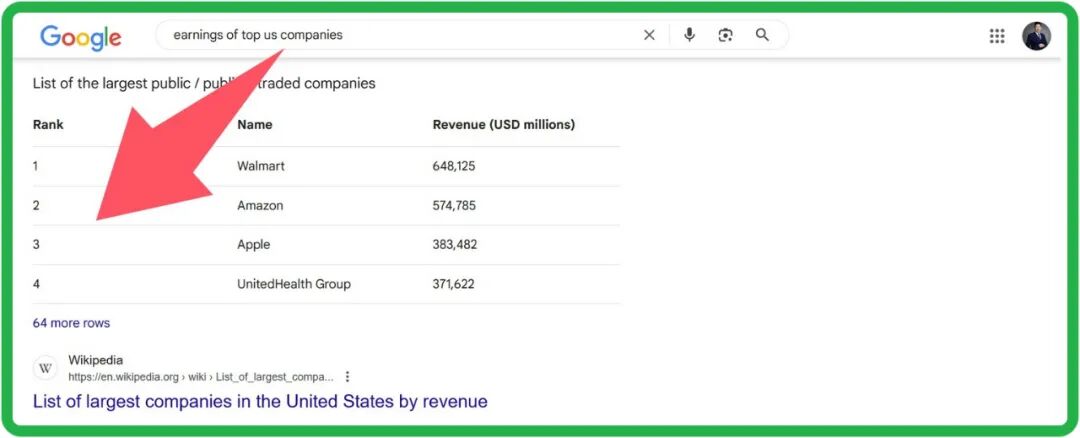This screenshot has height=438, width=1080.
Task: Click the Revenue (USD millions) column header
Action: (503, 125)
